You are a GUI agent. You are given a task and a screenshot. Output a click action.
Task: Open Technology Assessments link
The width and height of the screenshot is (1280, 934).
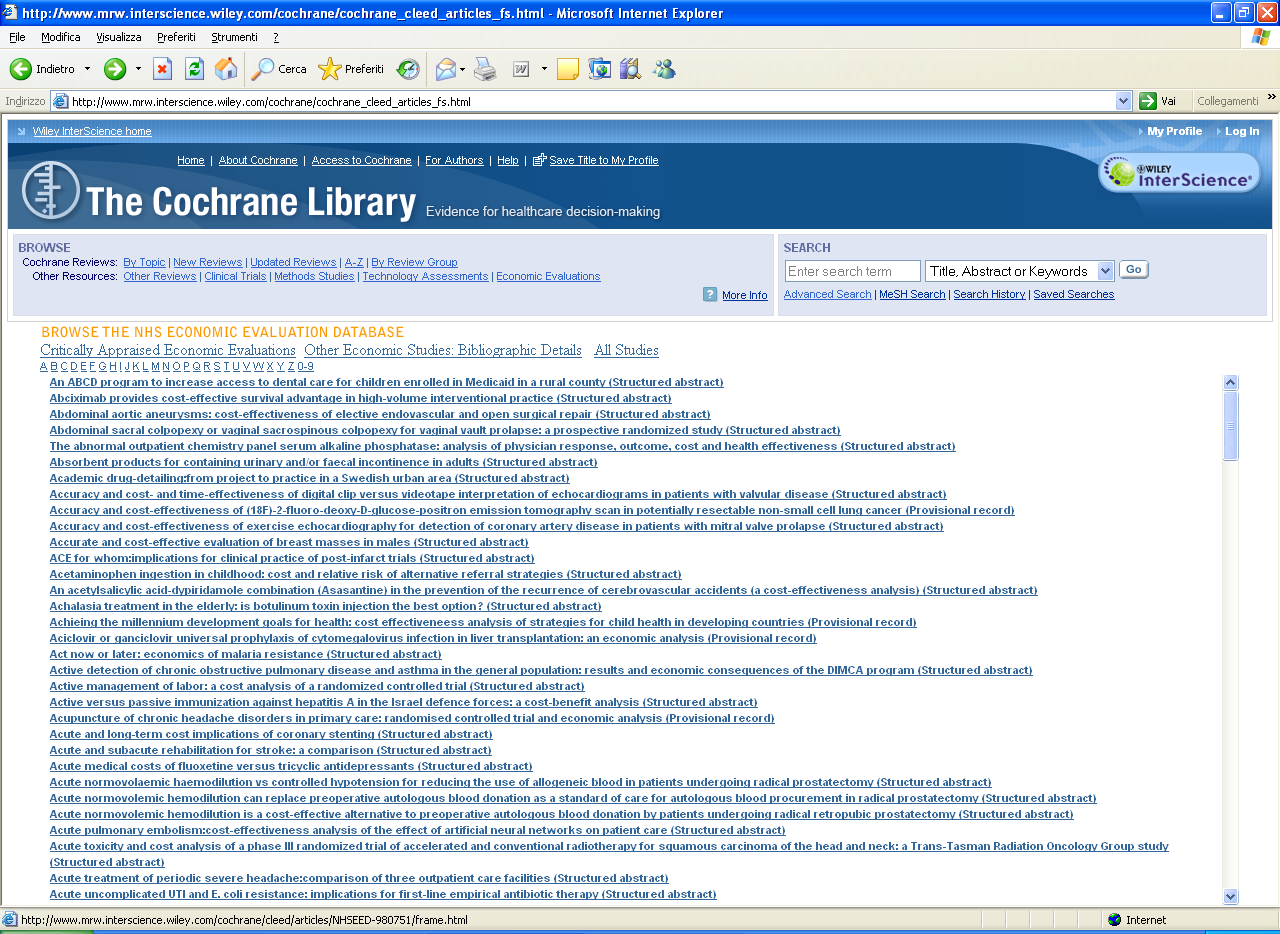[425, 277]
